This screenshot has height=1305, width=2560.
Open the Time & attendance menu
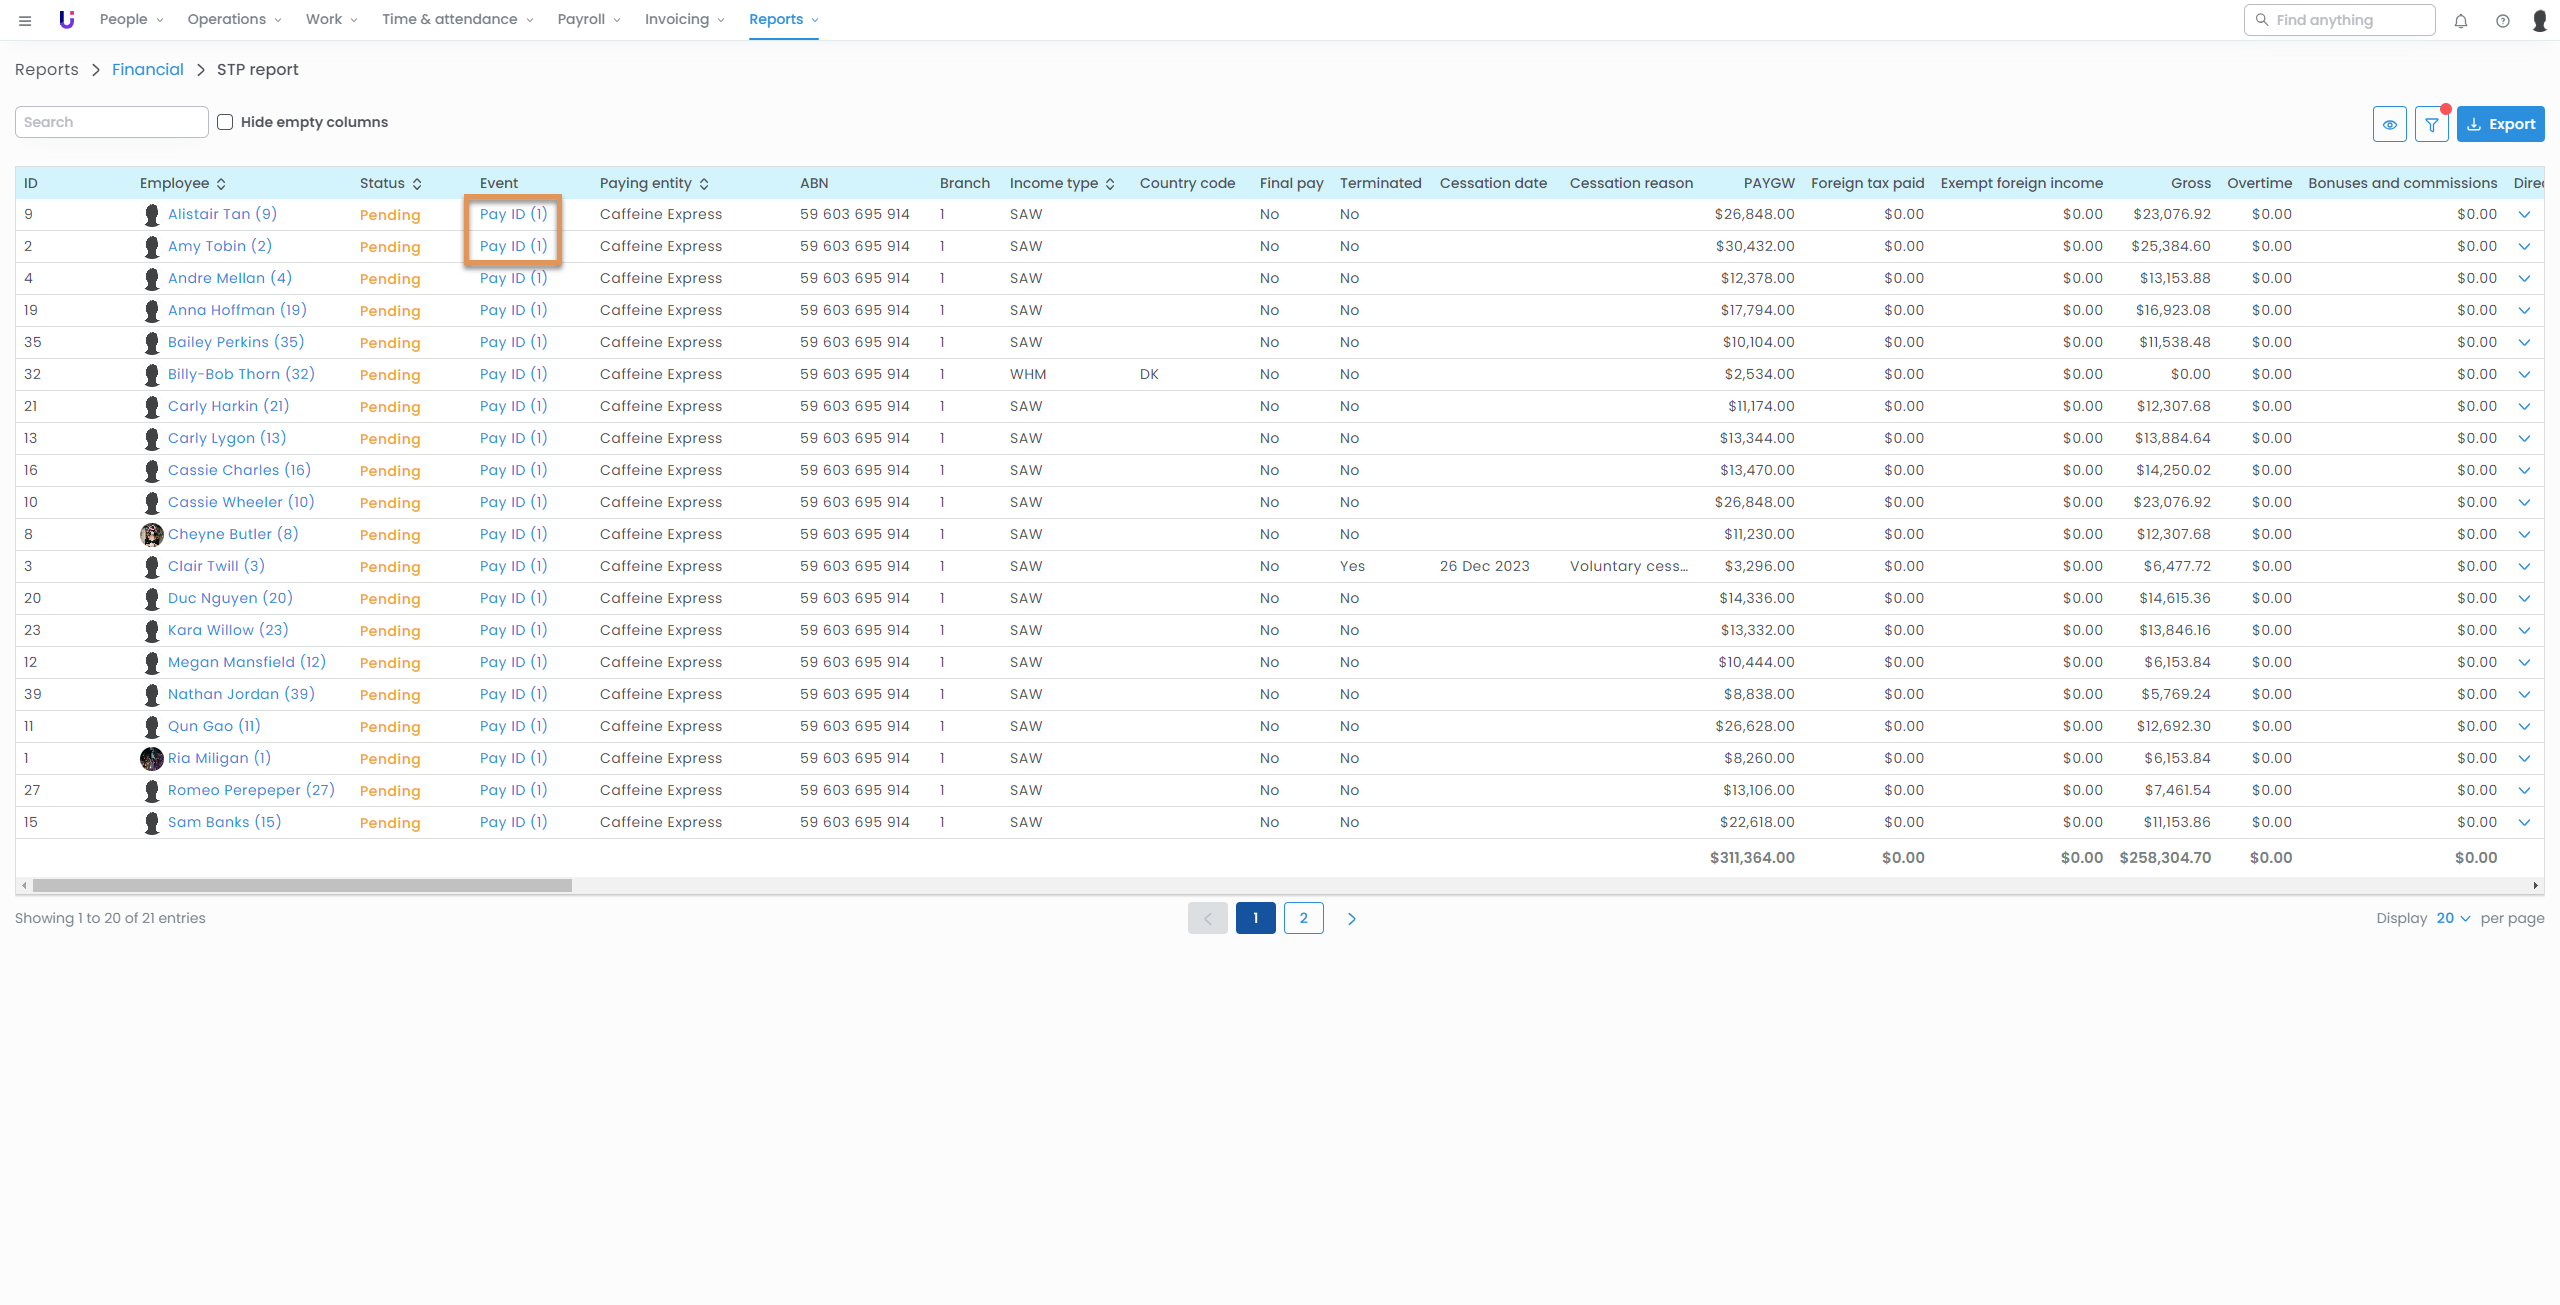pos(457,19)
